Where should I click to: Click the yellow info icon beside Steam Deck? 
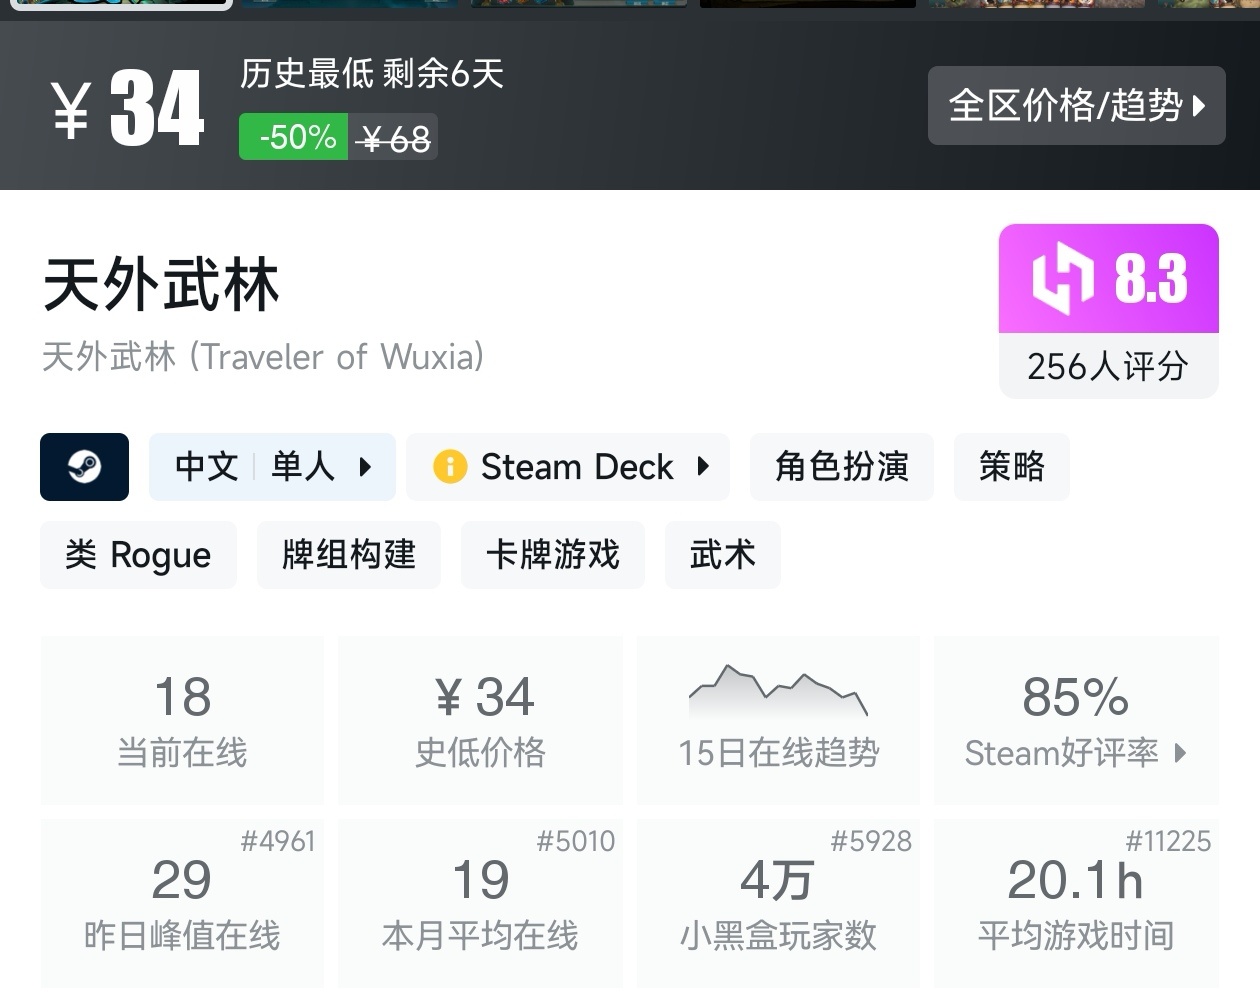(x=450, y=467)
